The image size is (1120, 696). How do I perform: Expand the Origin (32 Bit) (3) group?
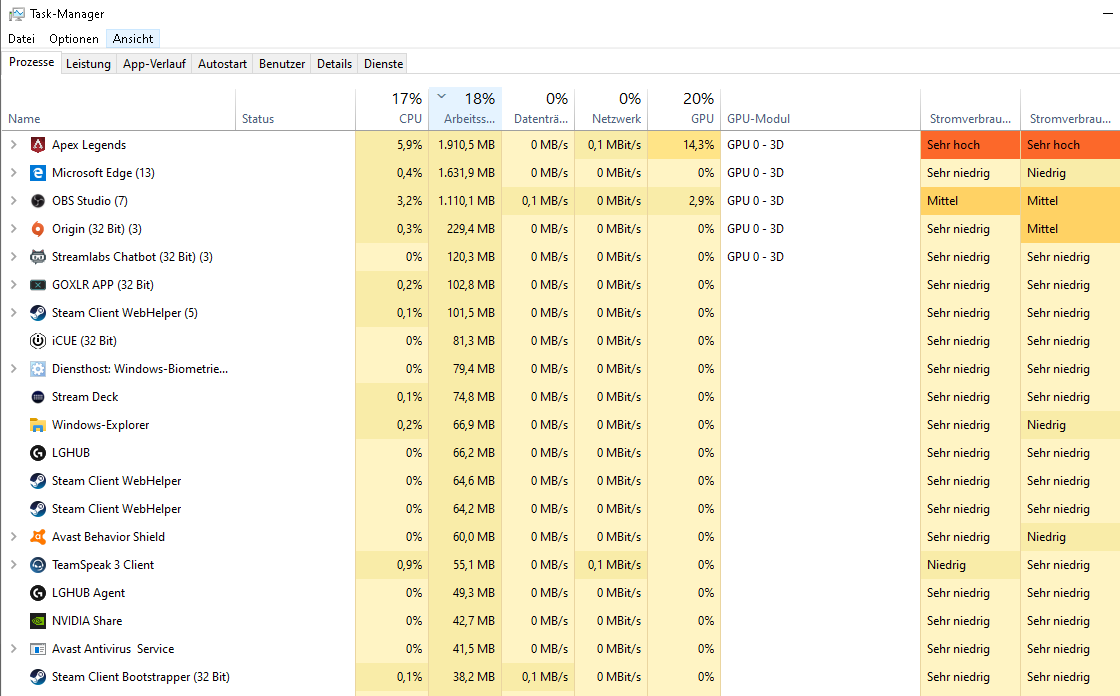point(14,229)
